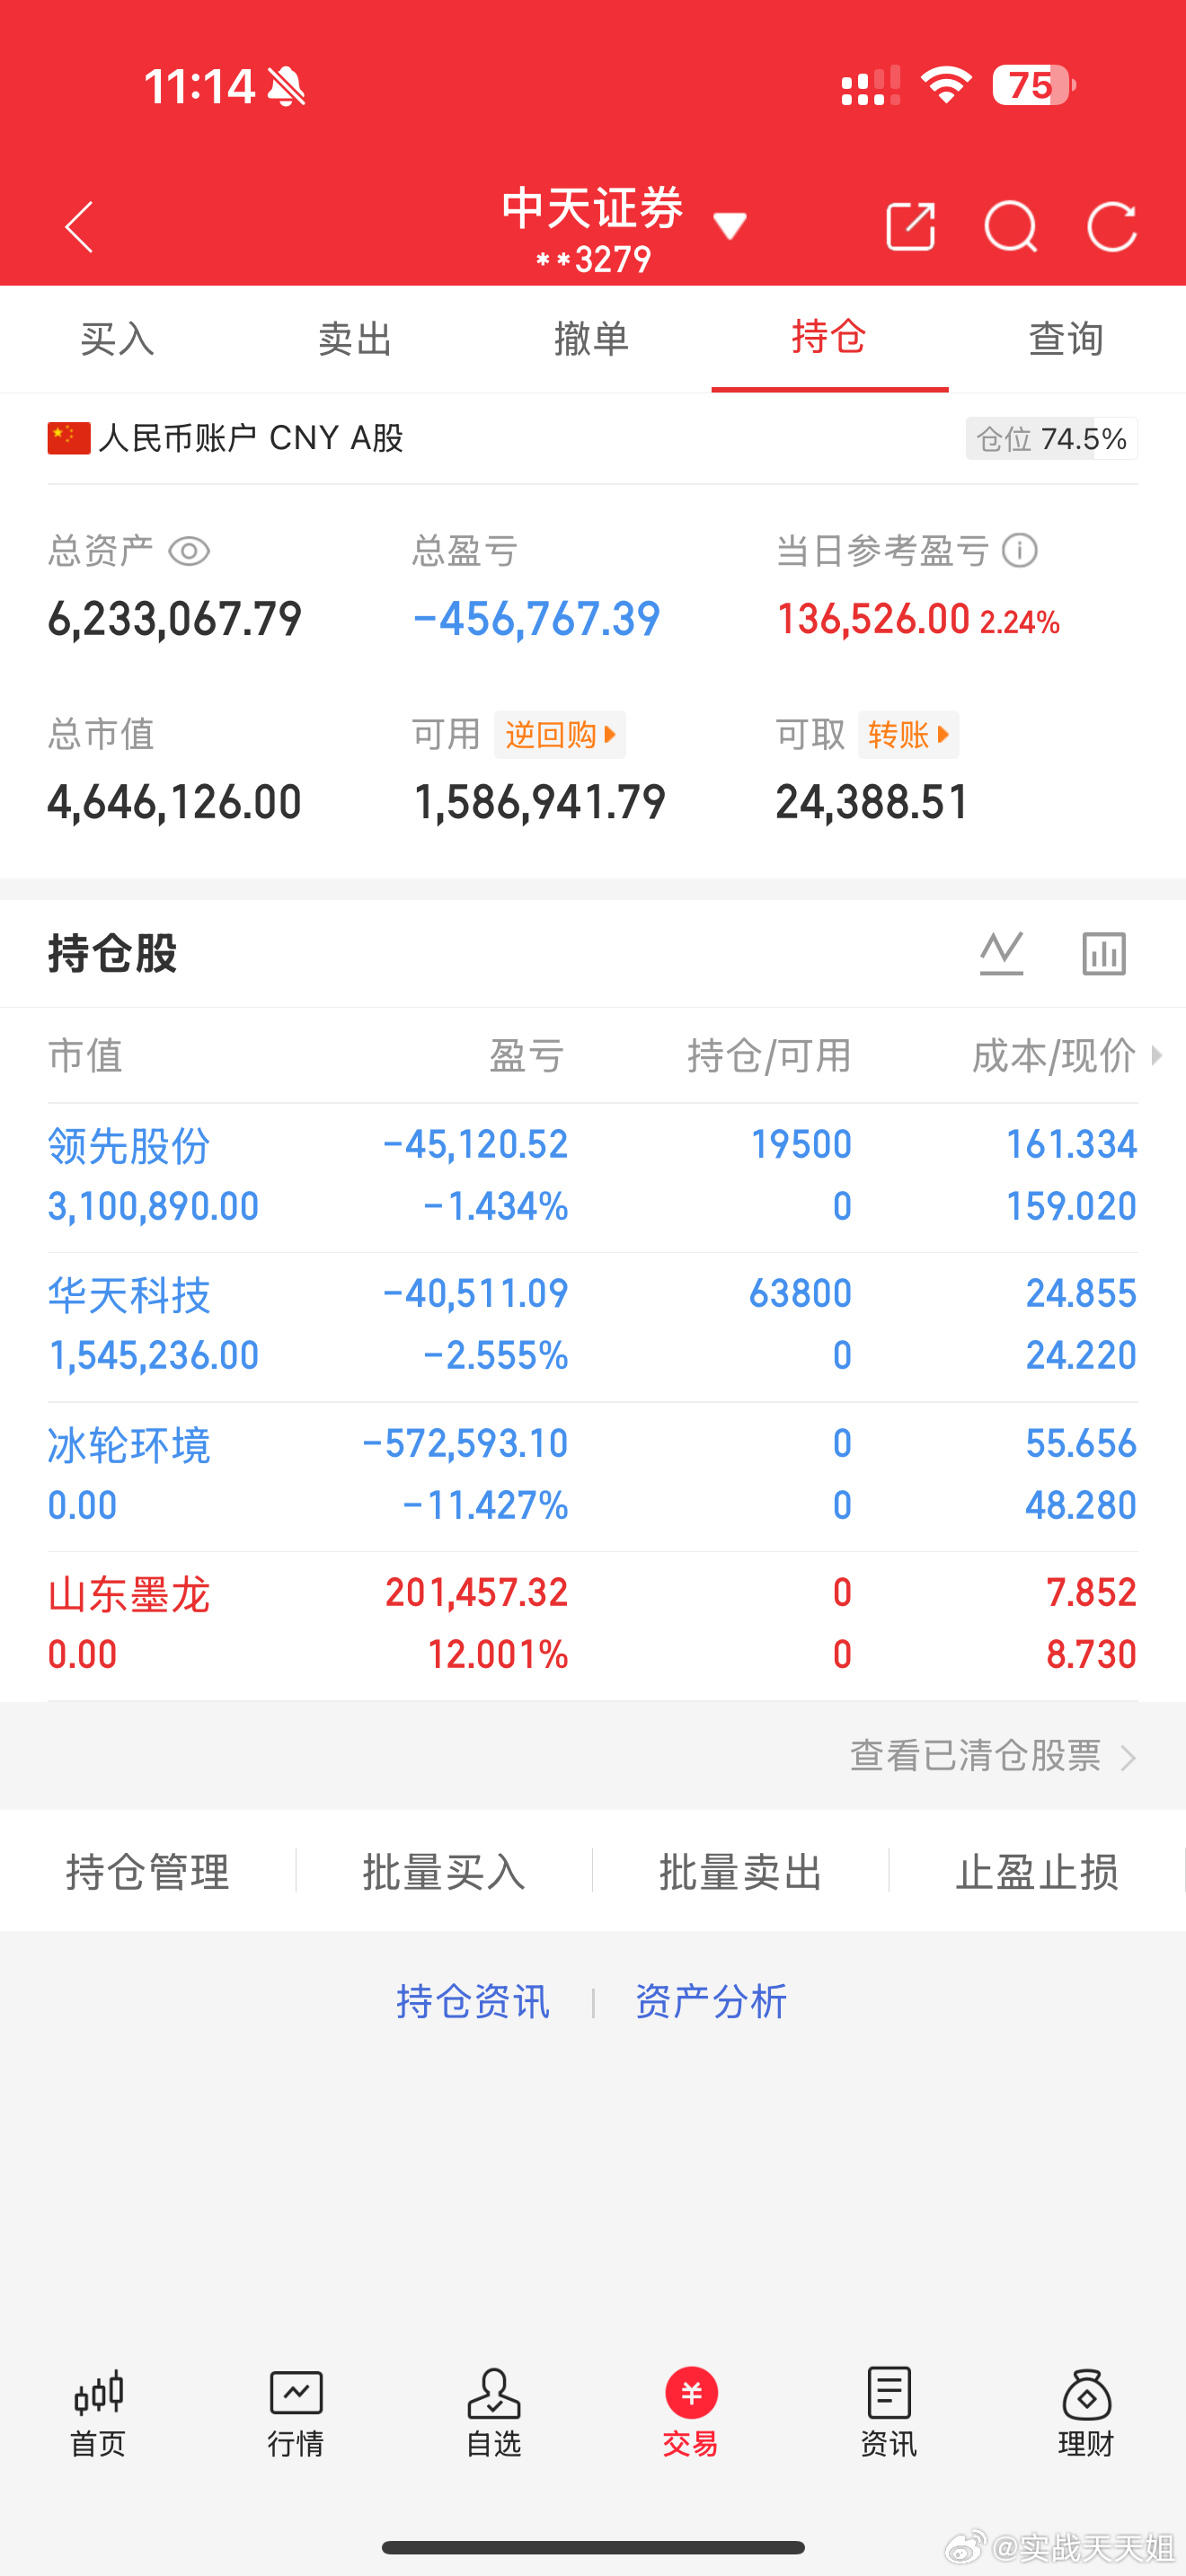This screenshot has height=2576, width=1186.
Task: Tap 总市值 value 4,646,126.00
Action: 175,802
